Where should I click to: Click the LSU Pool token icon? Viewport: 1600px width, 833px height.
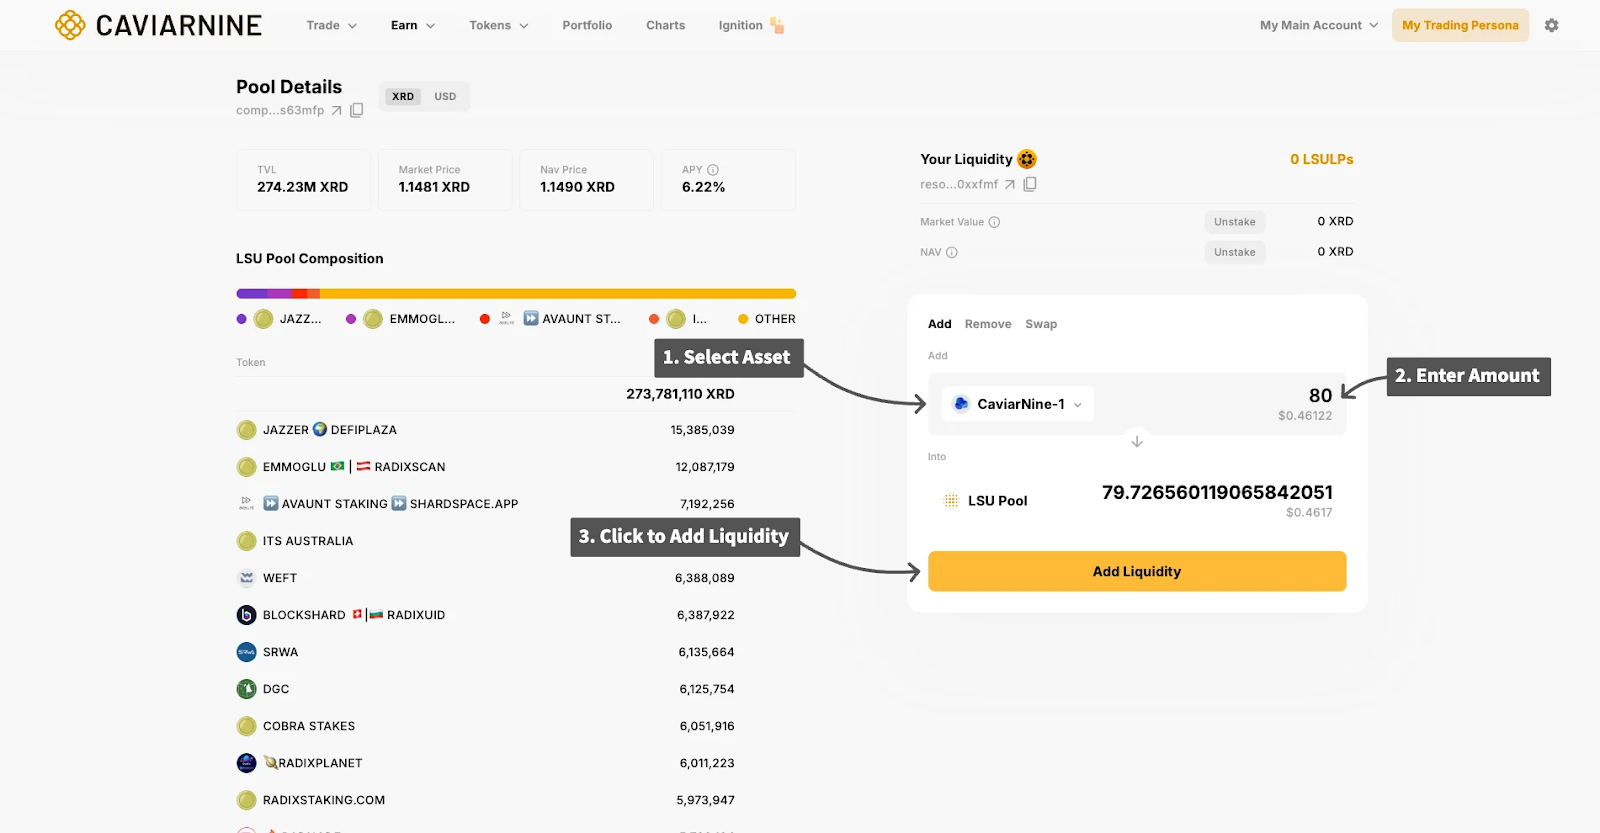[951, 501]
